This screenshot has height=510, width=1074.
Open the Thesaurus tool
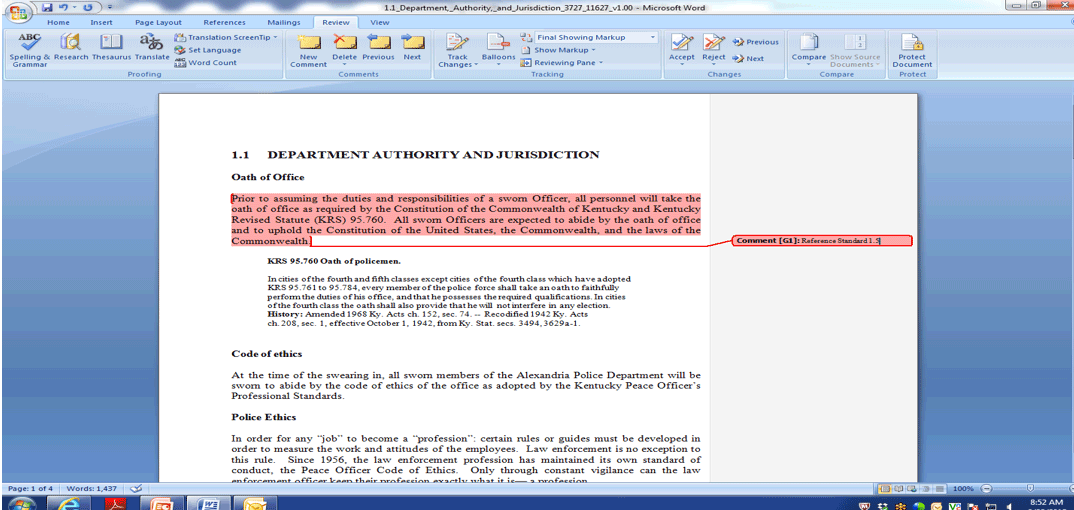[x=111, y=46]
